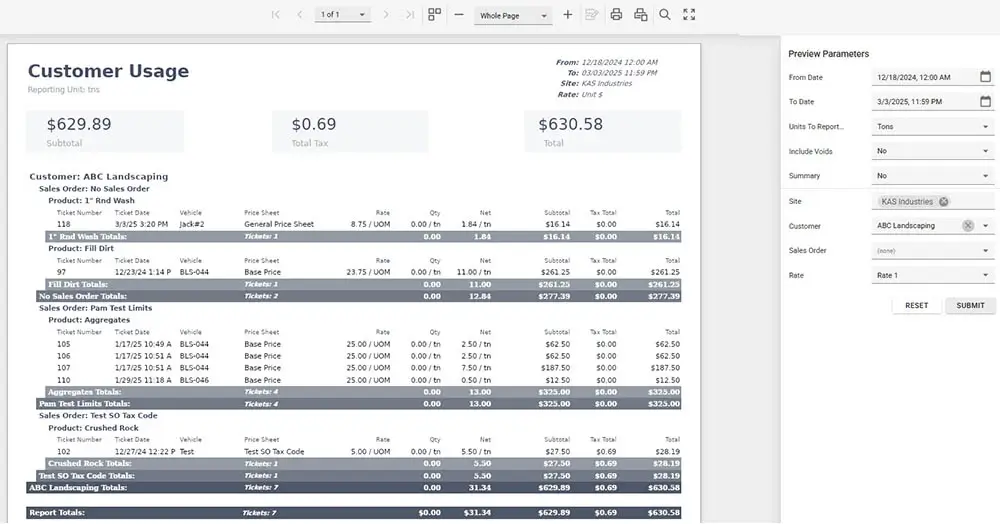The height and width of the screenshot is (524, 1000).
Task: Click the Print report icon
Action: pyautogui.click(x=616, y=15)
